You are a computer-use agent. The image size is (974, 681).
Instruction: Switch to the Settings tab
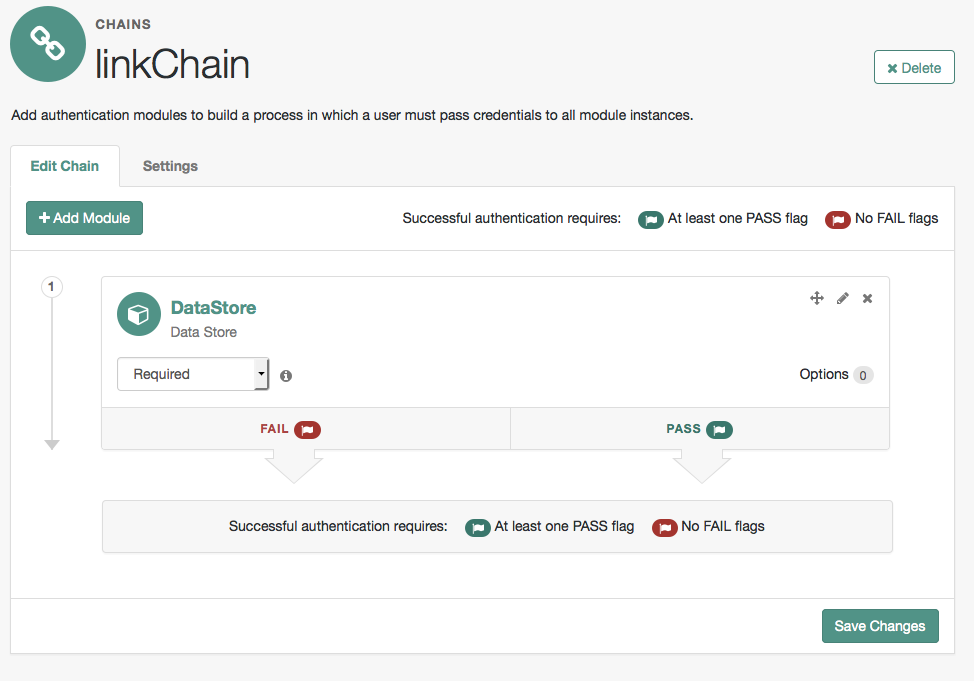point(170,166)
